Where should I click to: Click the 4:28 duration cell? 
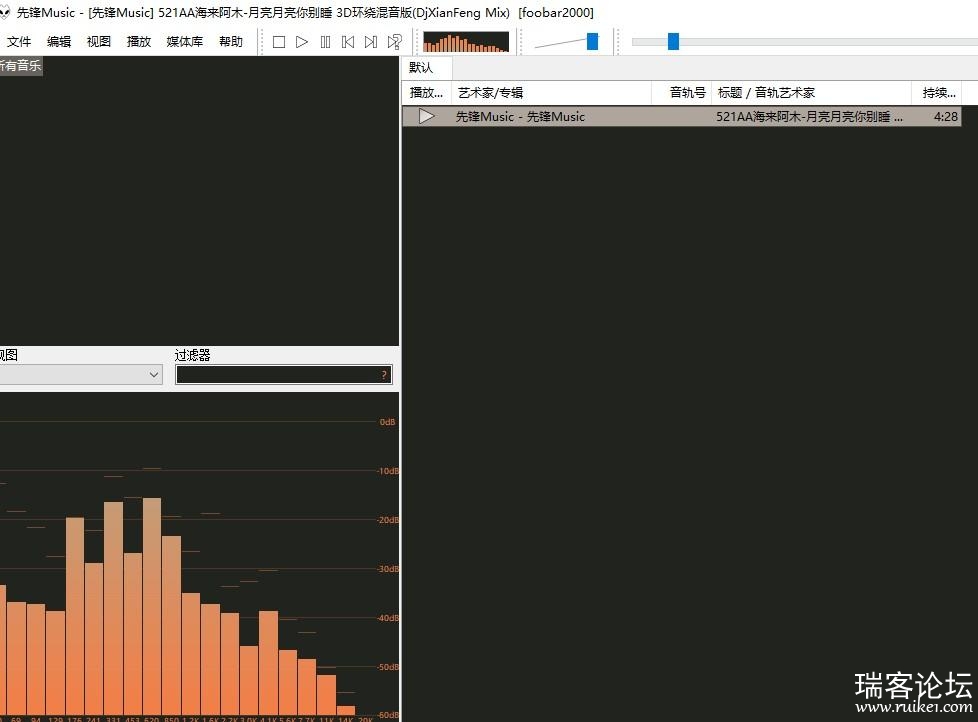[946, 117]
